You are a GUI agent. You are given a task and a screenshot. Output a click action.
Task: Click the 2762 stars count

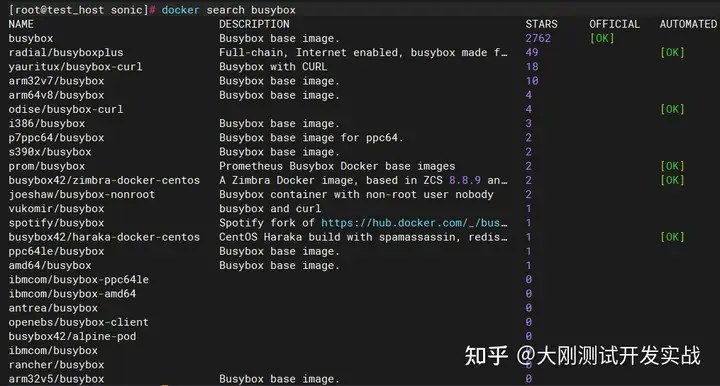[x=538, y=38]
